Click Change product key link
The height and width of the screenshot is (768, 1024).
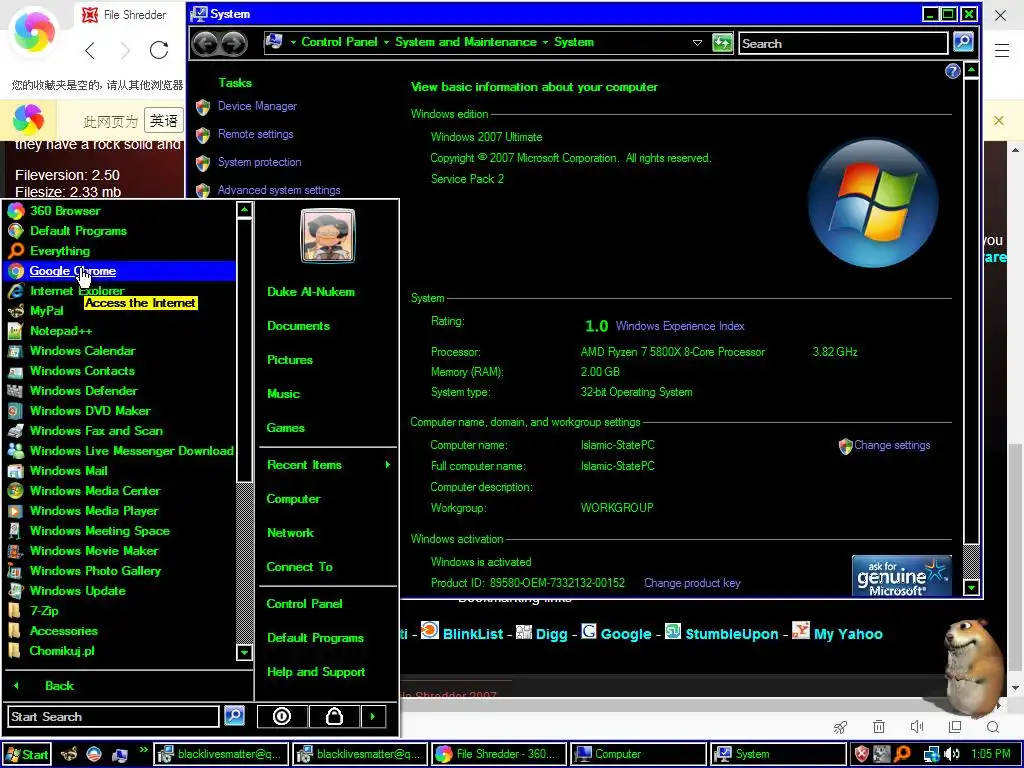click(692, 583)
